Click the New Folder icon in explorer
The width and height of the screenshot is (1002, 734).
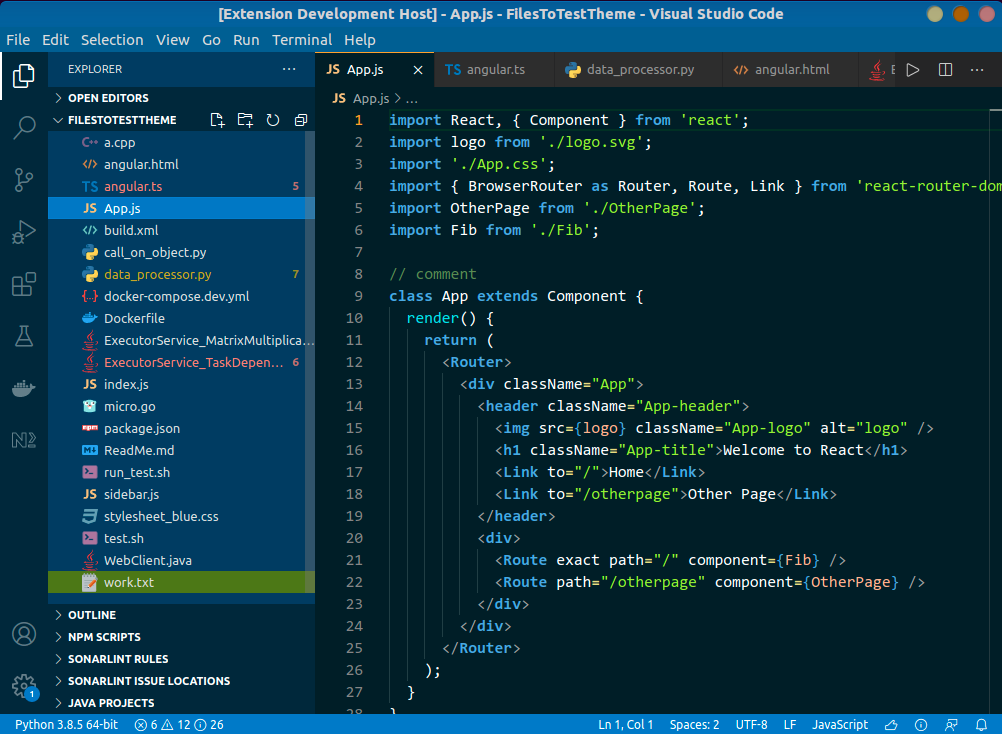pyautogui.click(x=245, y=120)
